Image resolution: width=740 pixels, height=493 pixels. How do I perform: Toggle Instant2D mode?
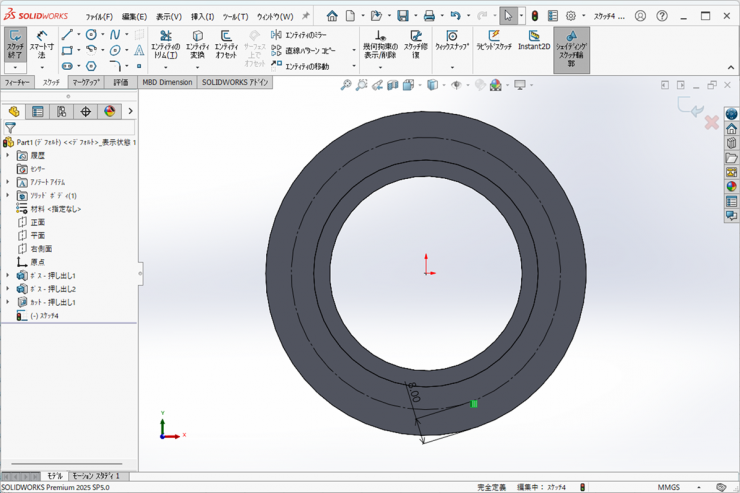click(x=534, y=41)
